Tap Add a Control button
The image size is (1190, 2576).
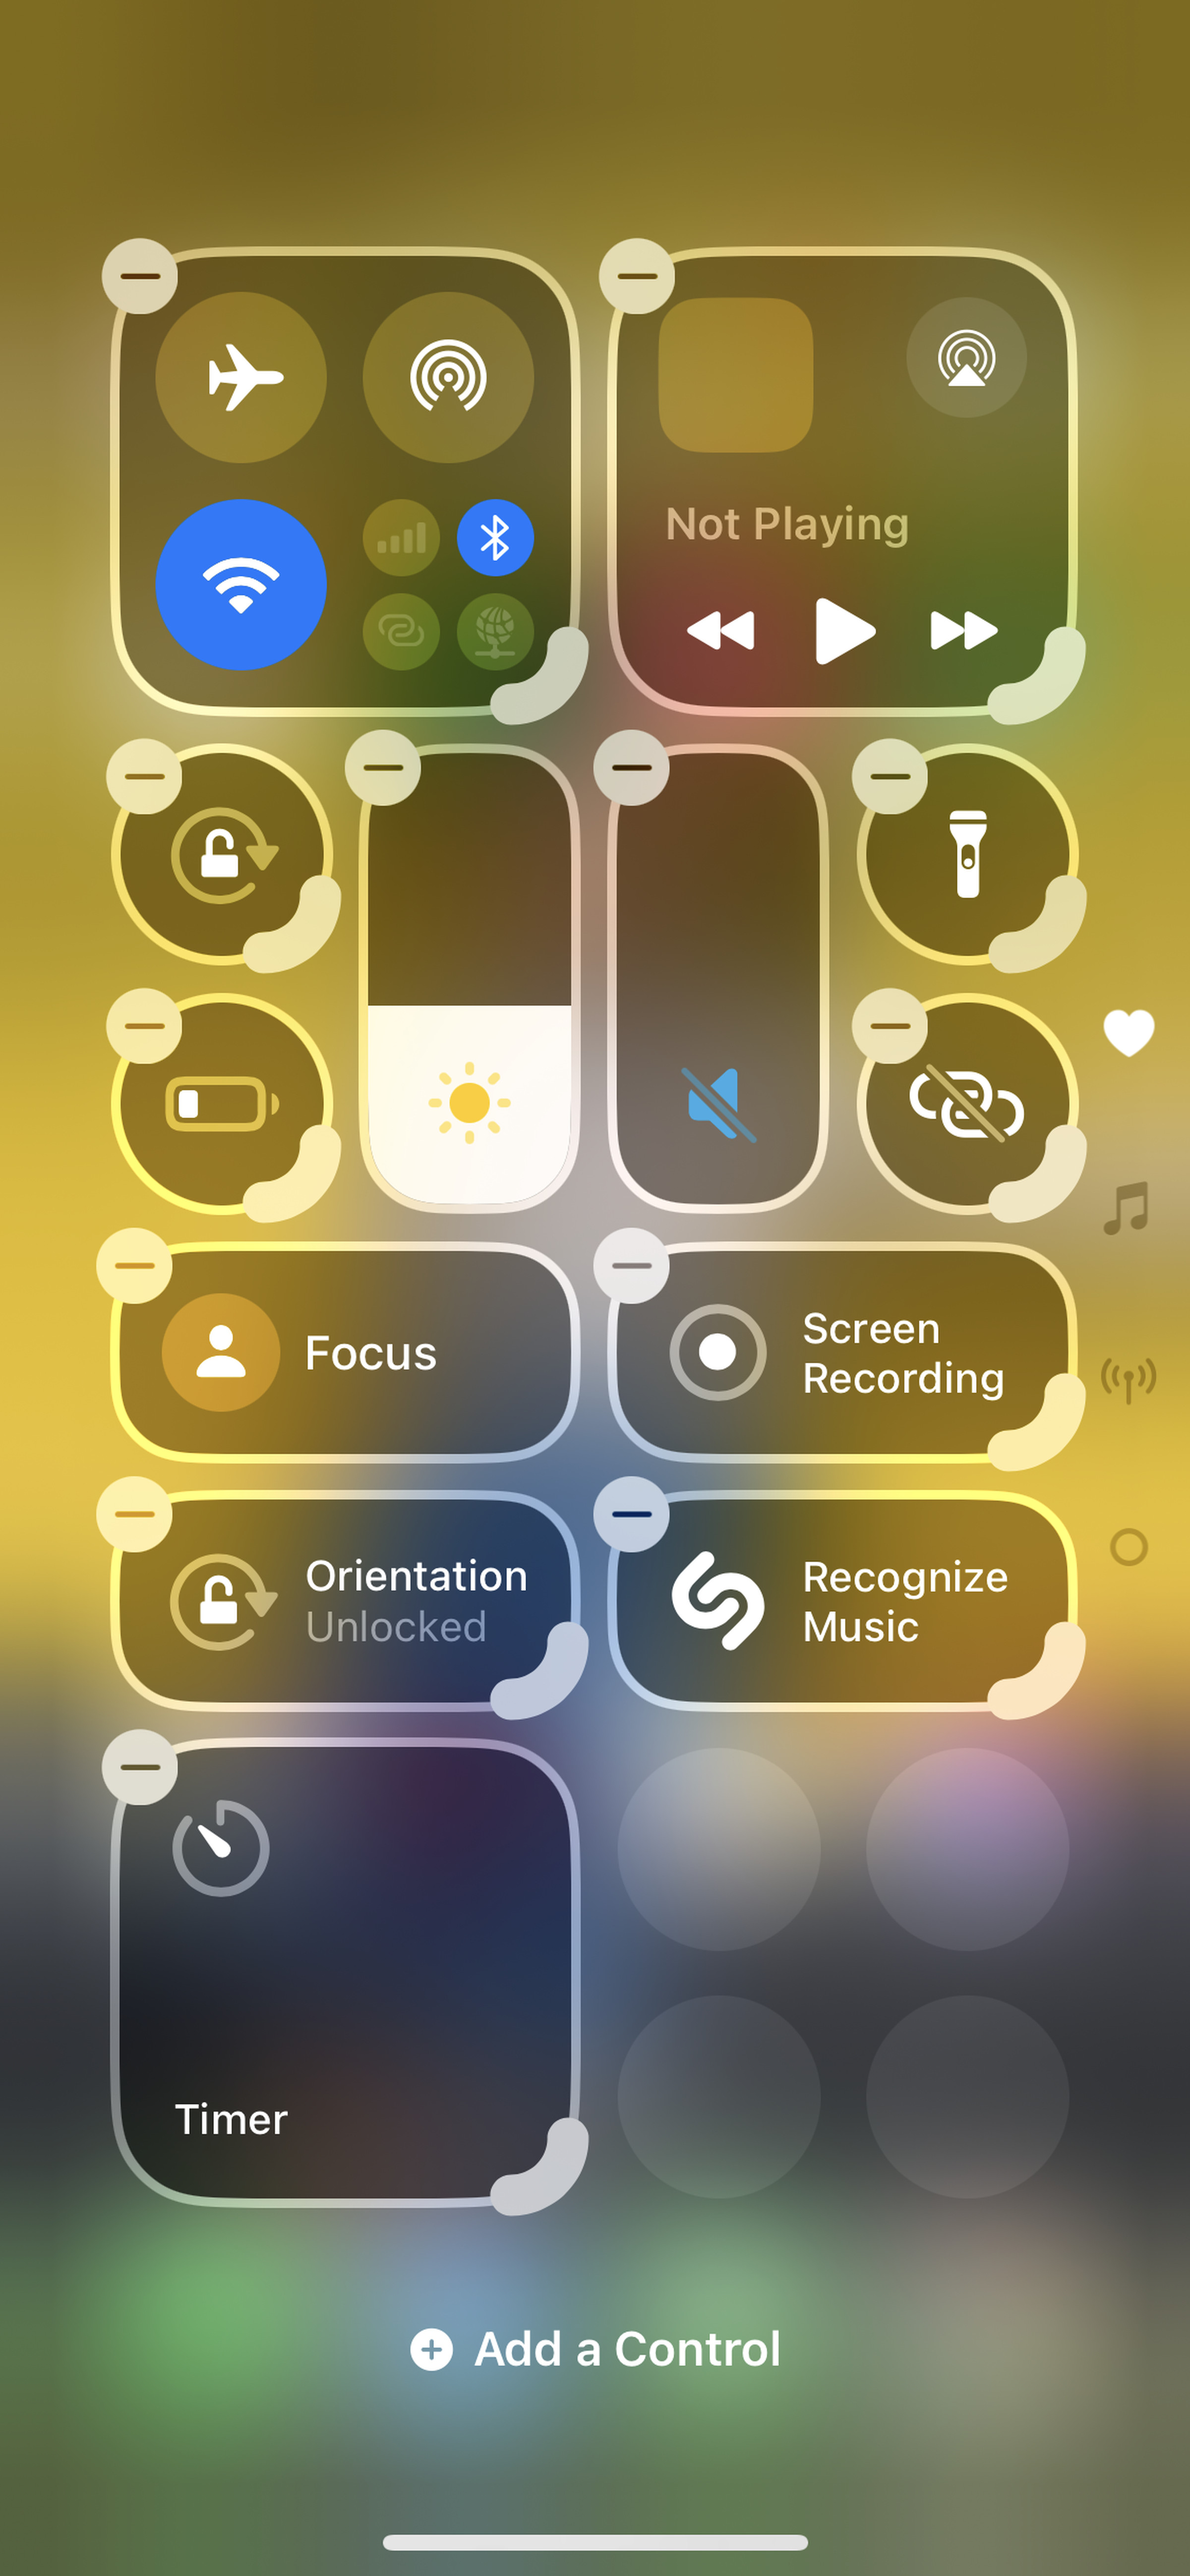(595, 2347)
